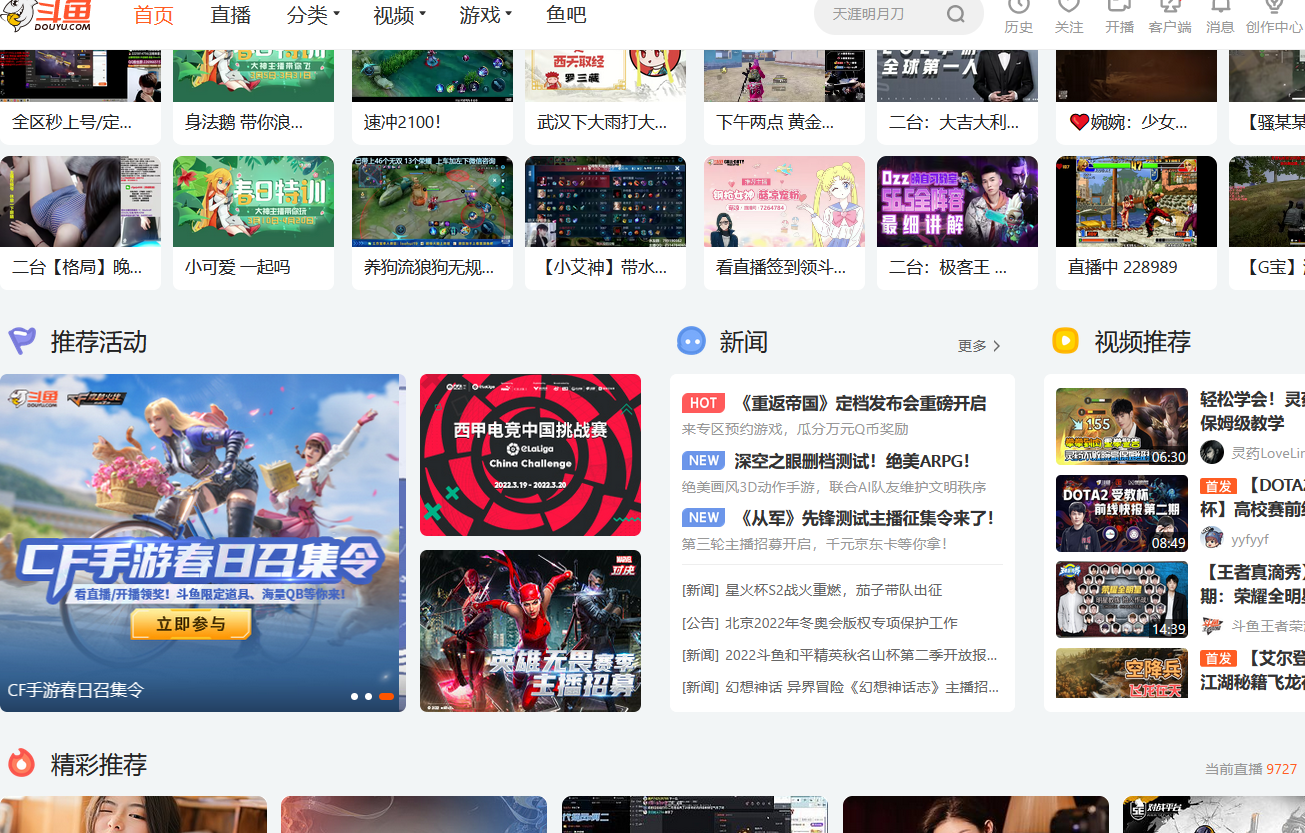The height and width of the screenshot is (833, 1305).
Task: Play video with 06:30 duration
Action: pyautogui.click(x=1122, y=426)
